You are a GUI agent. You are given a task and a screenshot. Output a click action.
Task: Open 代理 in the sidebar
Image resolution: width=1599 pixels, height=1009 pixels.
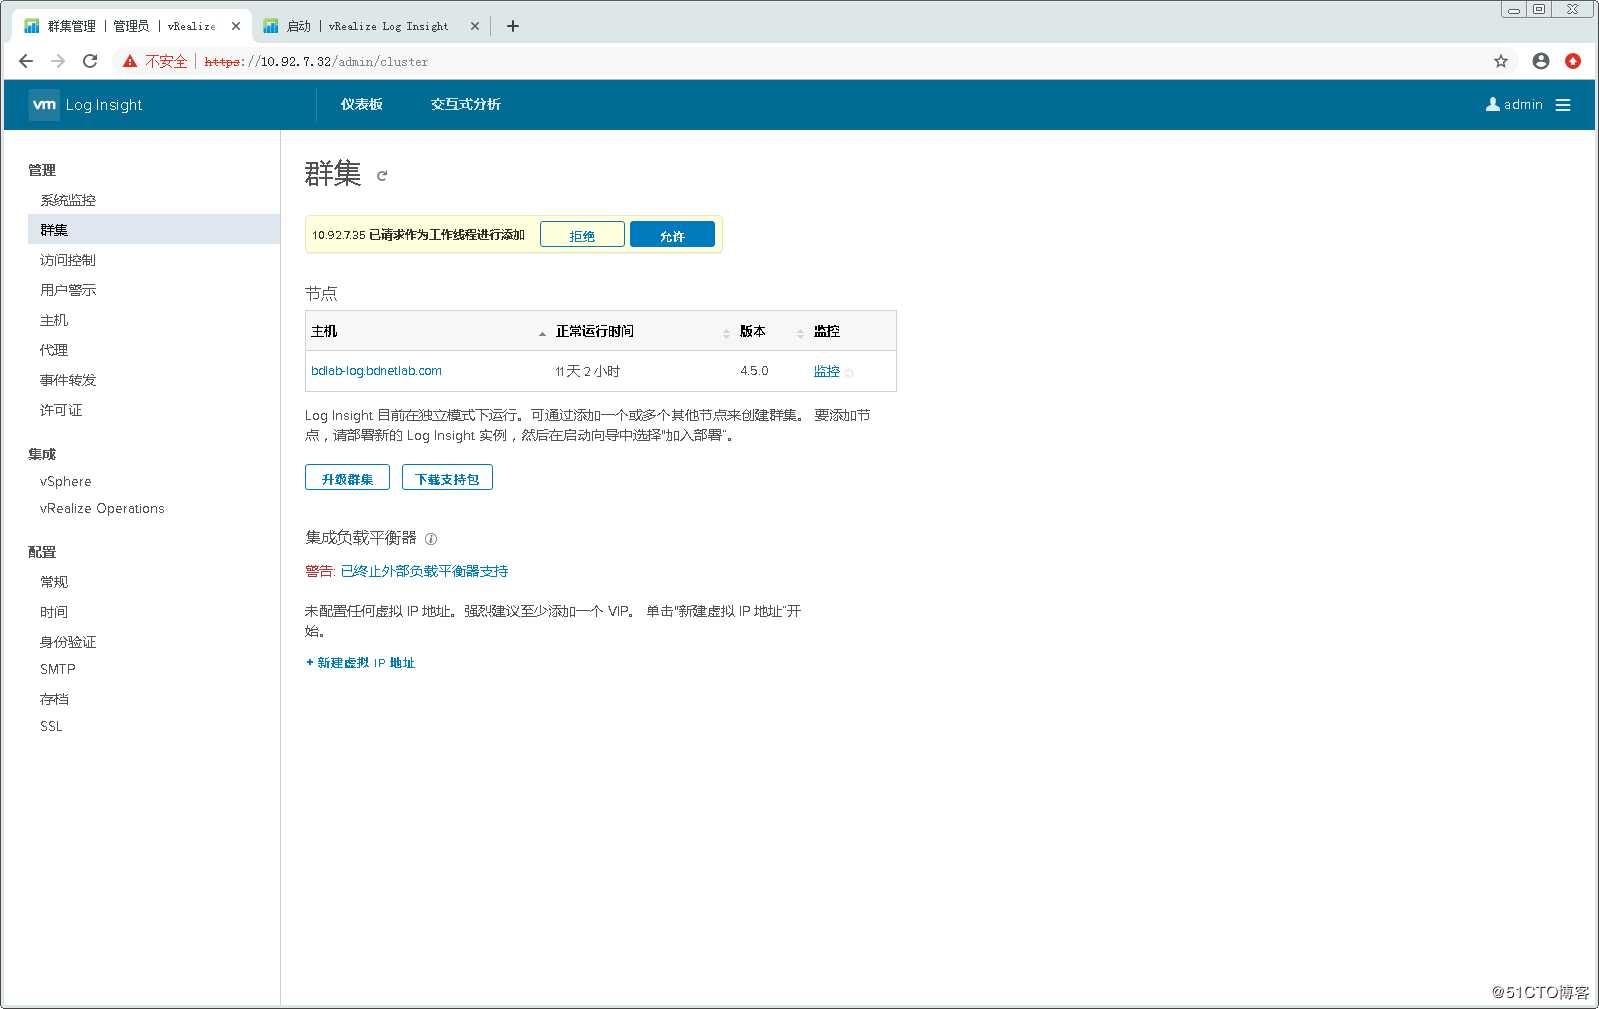pos(54,350)
